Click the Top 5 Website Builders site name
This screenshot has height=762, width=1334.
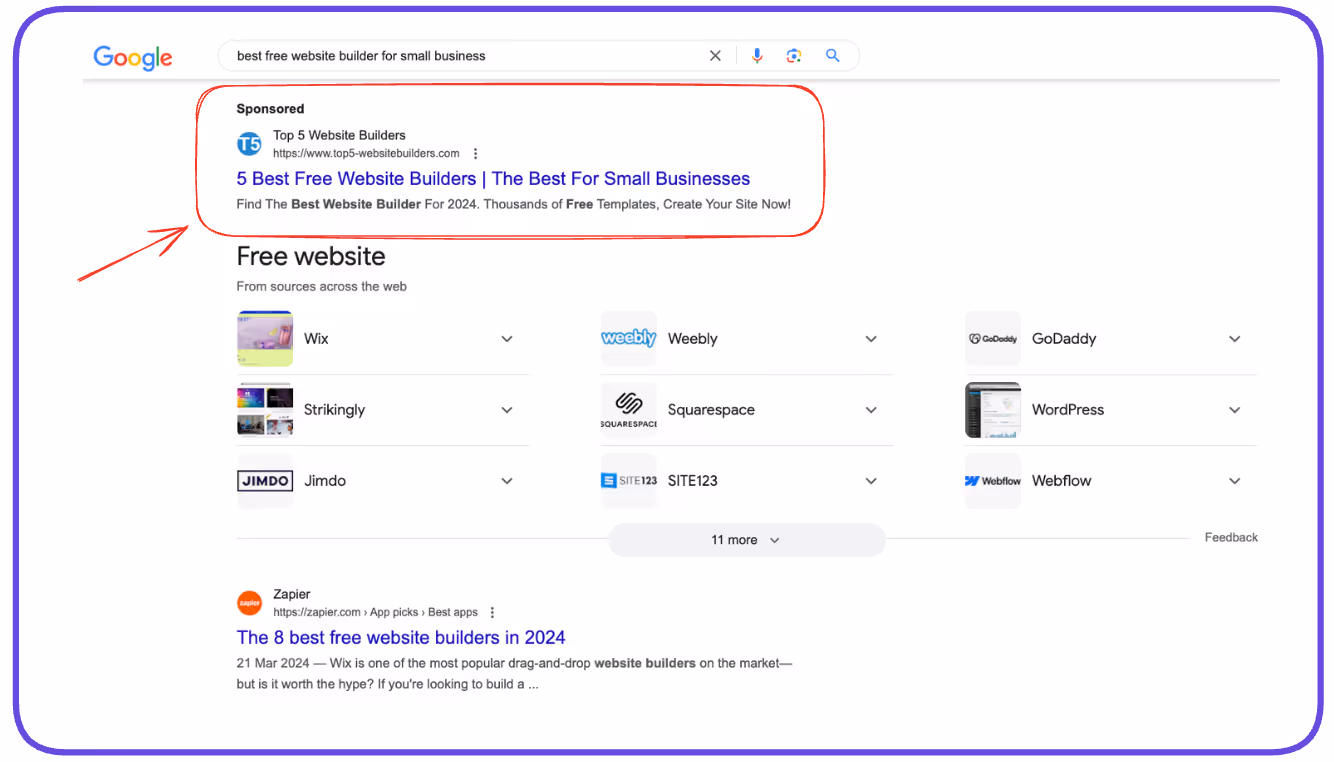point(339,135)
